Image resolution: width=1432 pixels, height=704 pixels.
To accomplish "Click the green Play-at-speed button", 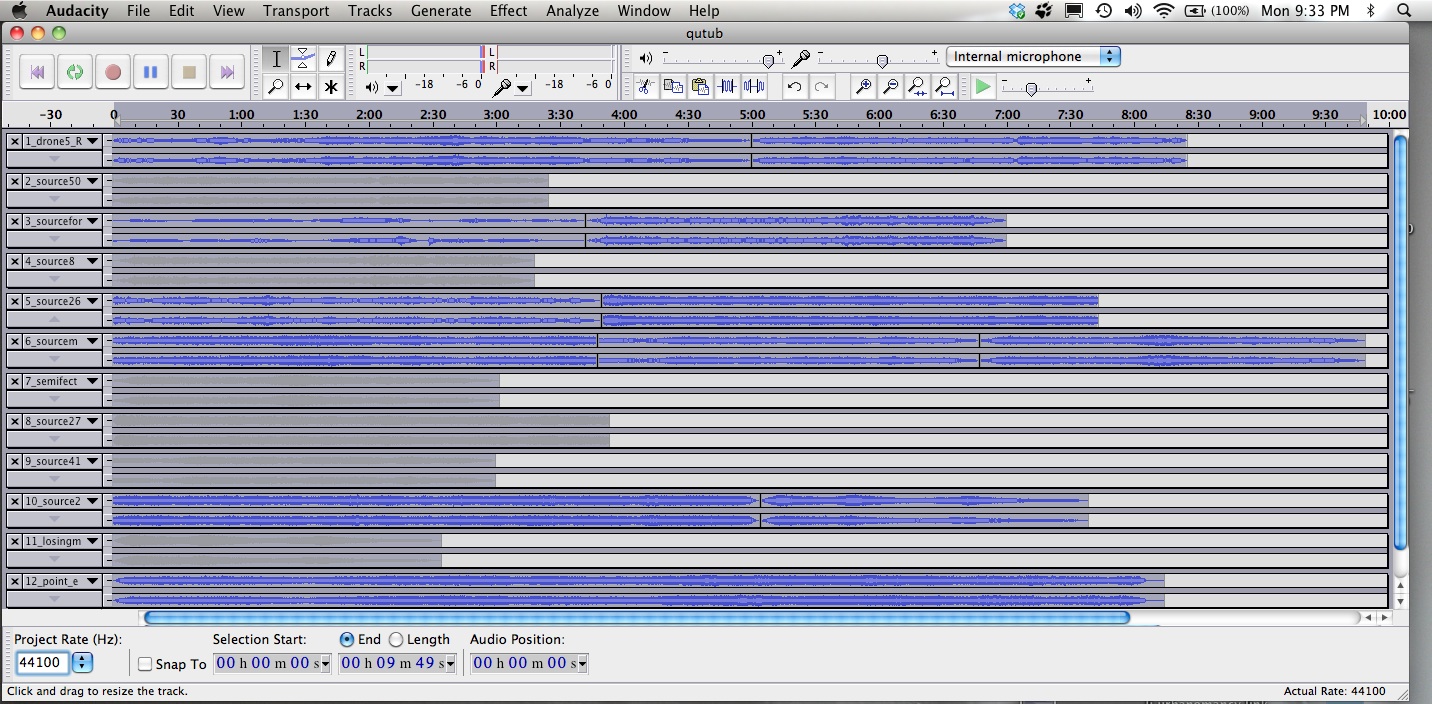I will 983,87.
